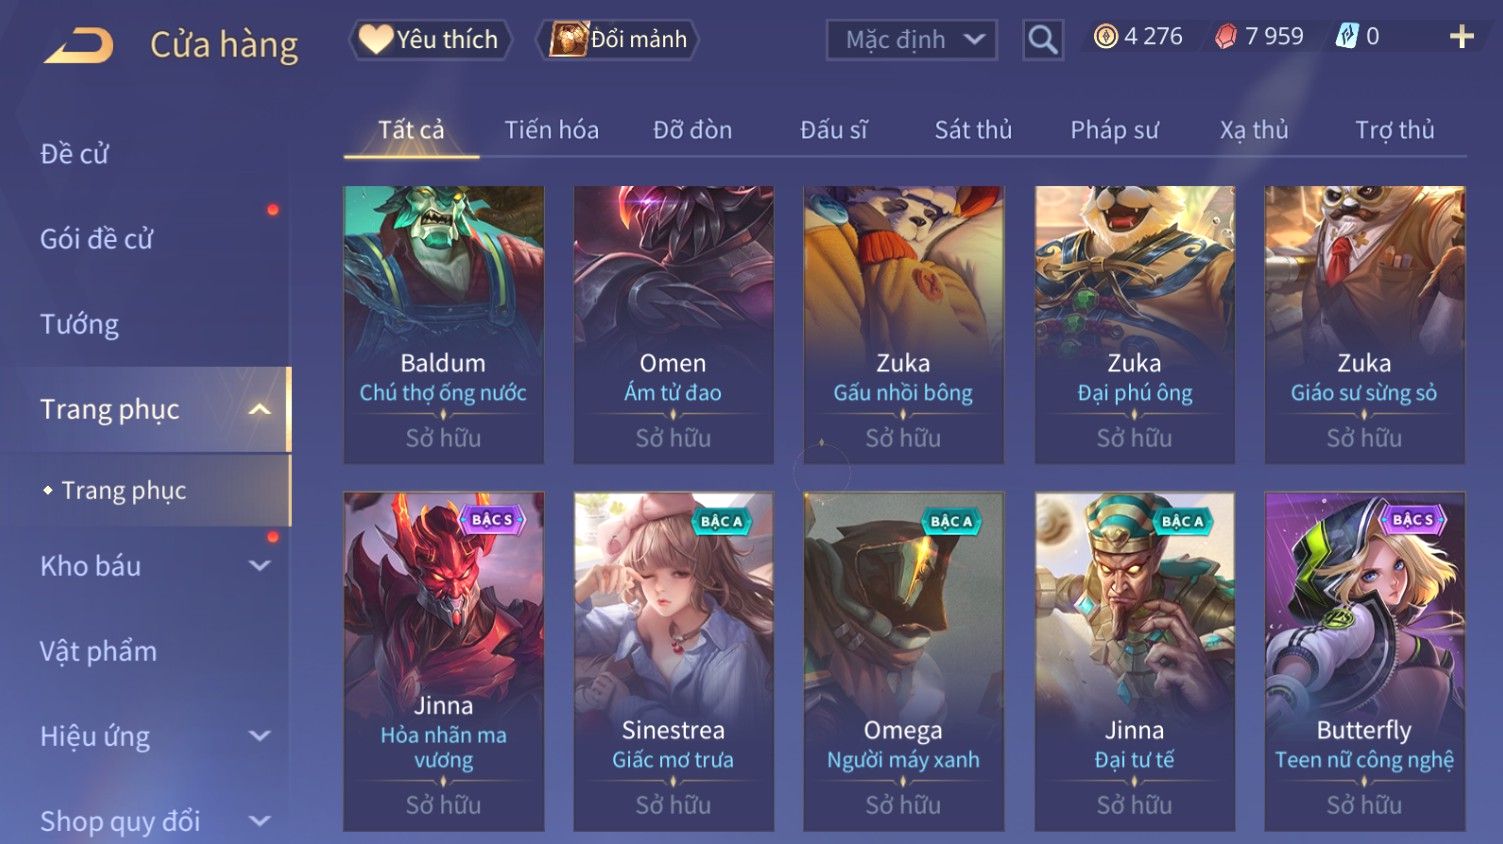Viewport: 1503px width, 844px height.
Task: Open Sinestrea Giấc mơ trưa skin card
Action: [x=673, y=661]
